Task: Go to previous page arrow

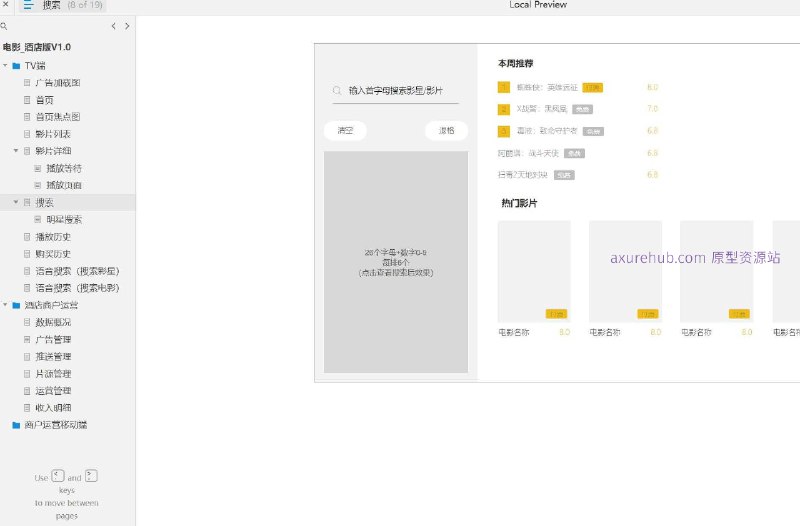Action: pyautogui.click(x=113, y=26)
